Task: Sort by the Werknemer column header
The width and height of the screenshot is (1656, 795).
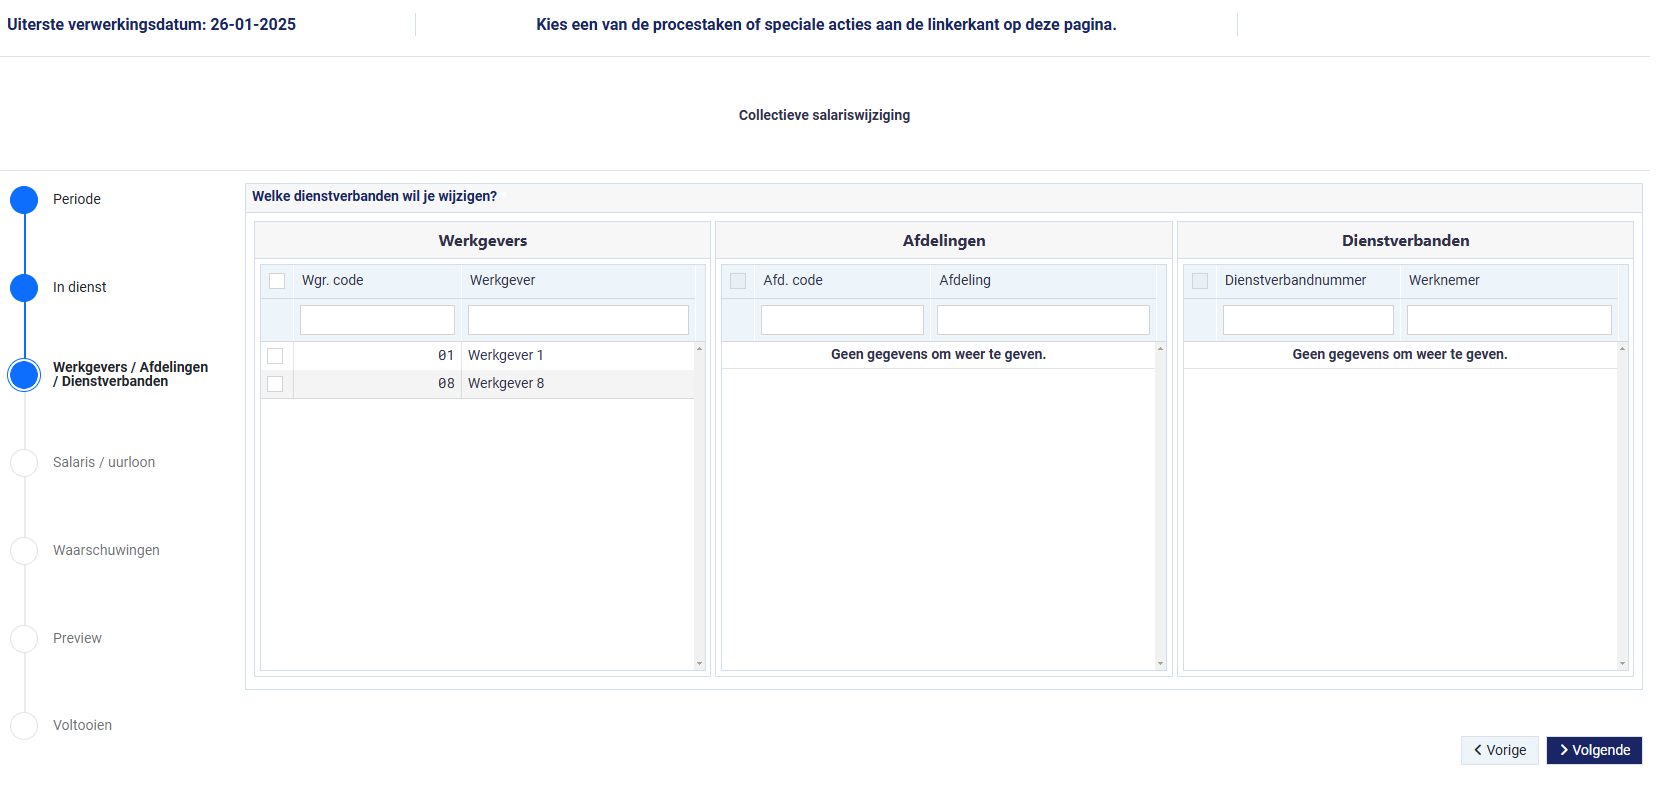Action: coord(1509,281)
